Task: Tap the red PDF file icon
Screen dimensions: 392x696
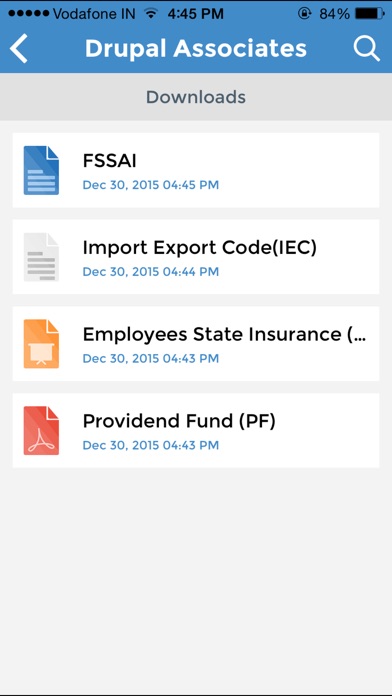Action: click(x=41, y=431)
